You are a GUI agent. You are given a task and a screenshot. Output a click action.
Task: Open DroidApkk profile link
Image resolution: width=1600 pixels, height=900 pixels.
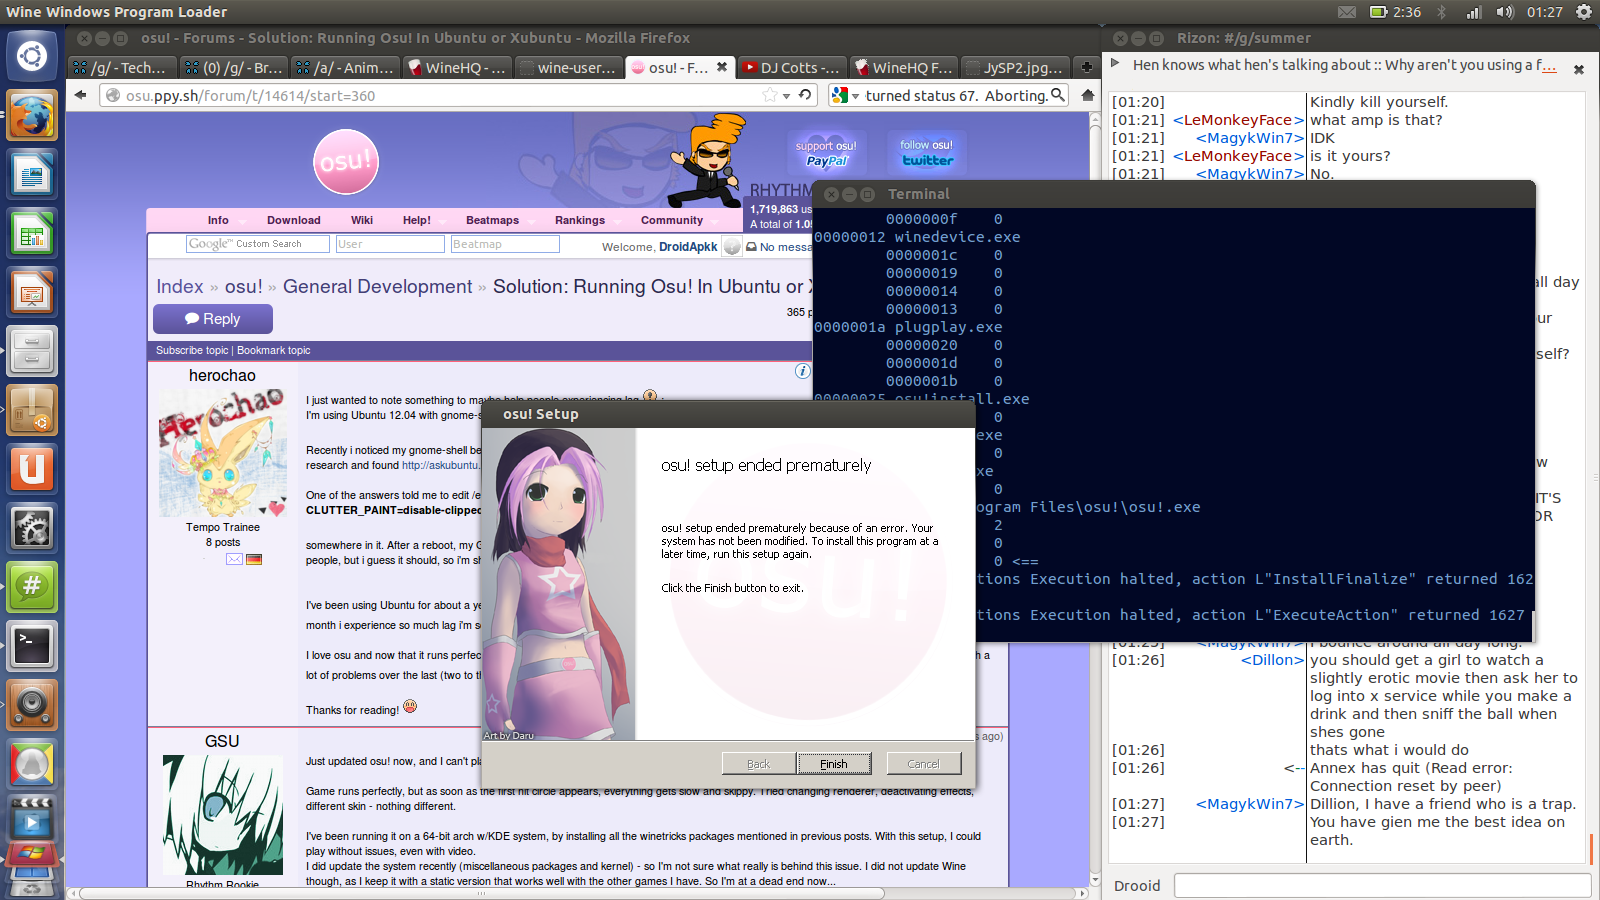pos(688,247)
